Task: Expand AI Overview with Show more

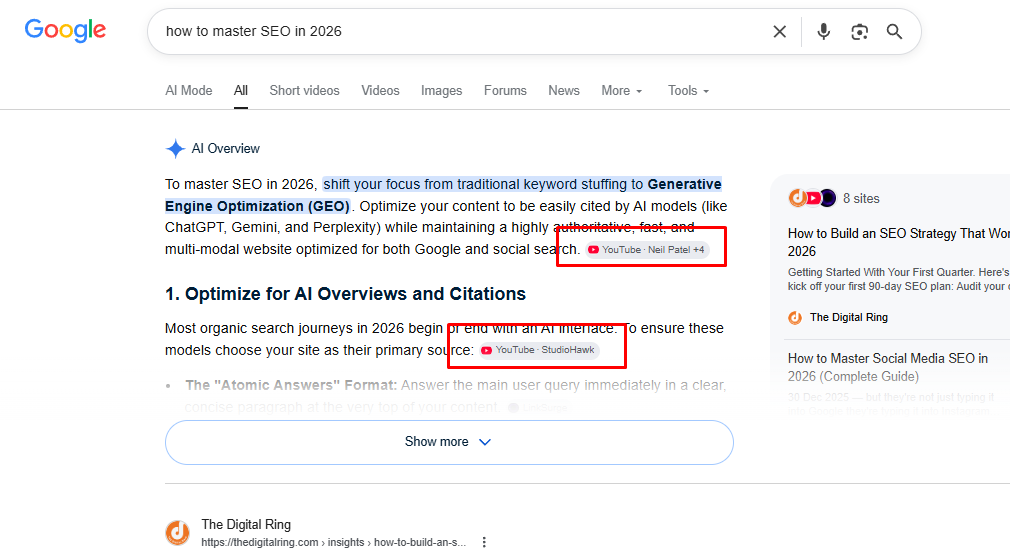Action: (x=449, y=442)
